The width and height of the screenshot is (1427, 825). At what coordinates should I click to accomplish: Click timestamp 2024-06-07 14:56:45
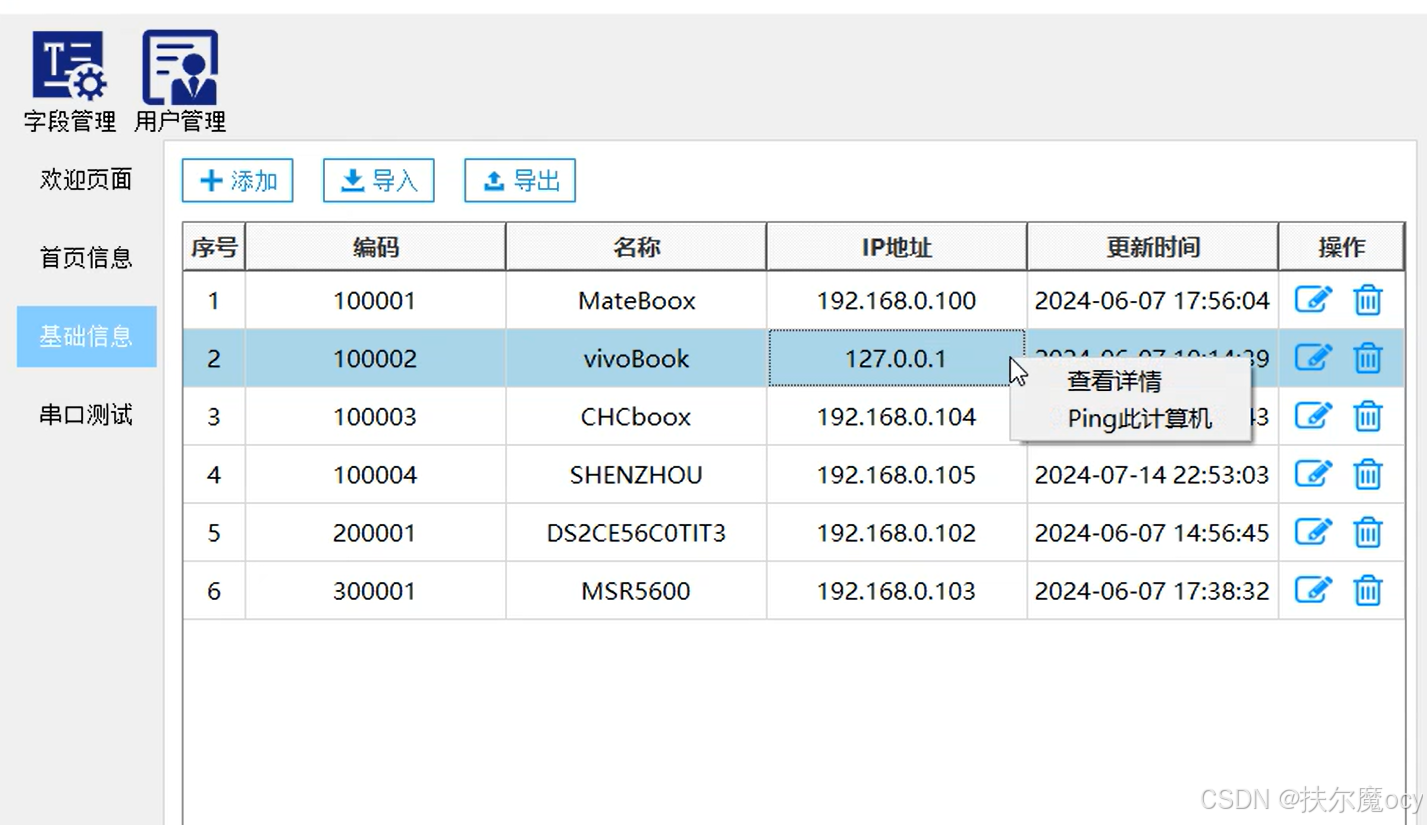[x=1152, y=532]
